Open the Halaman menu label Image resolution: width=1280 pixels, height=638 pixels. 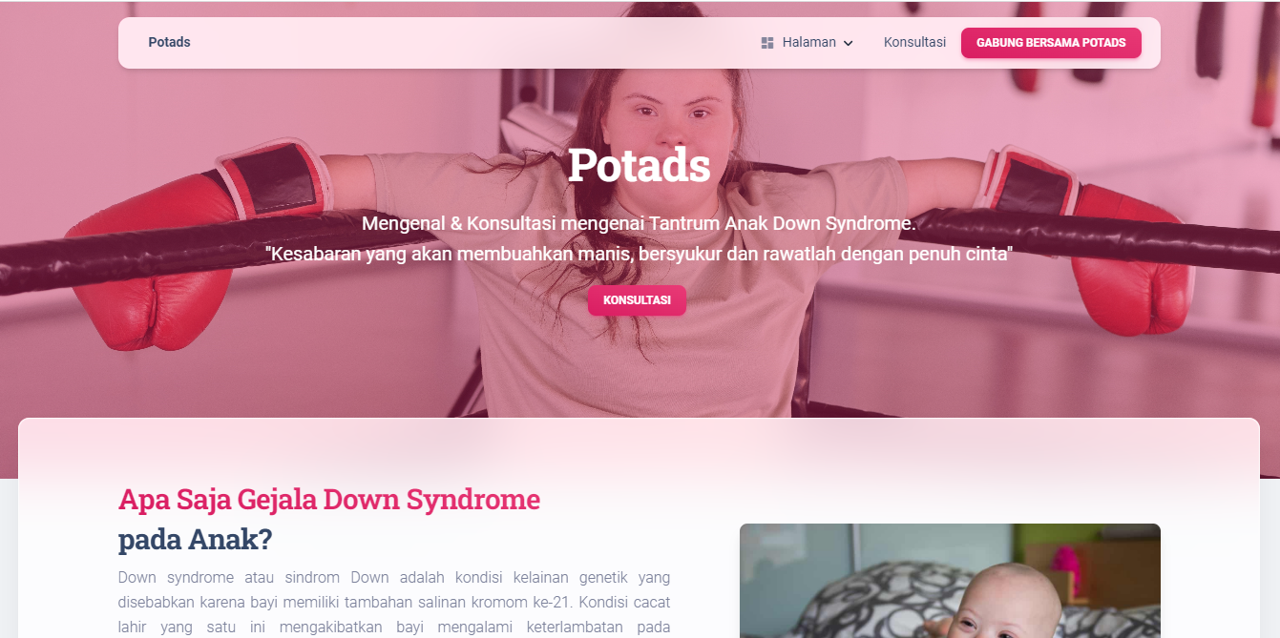[x=809, y=42]
